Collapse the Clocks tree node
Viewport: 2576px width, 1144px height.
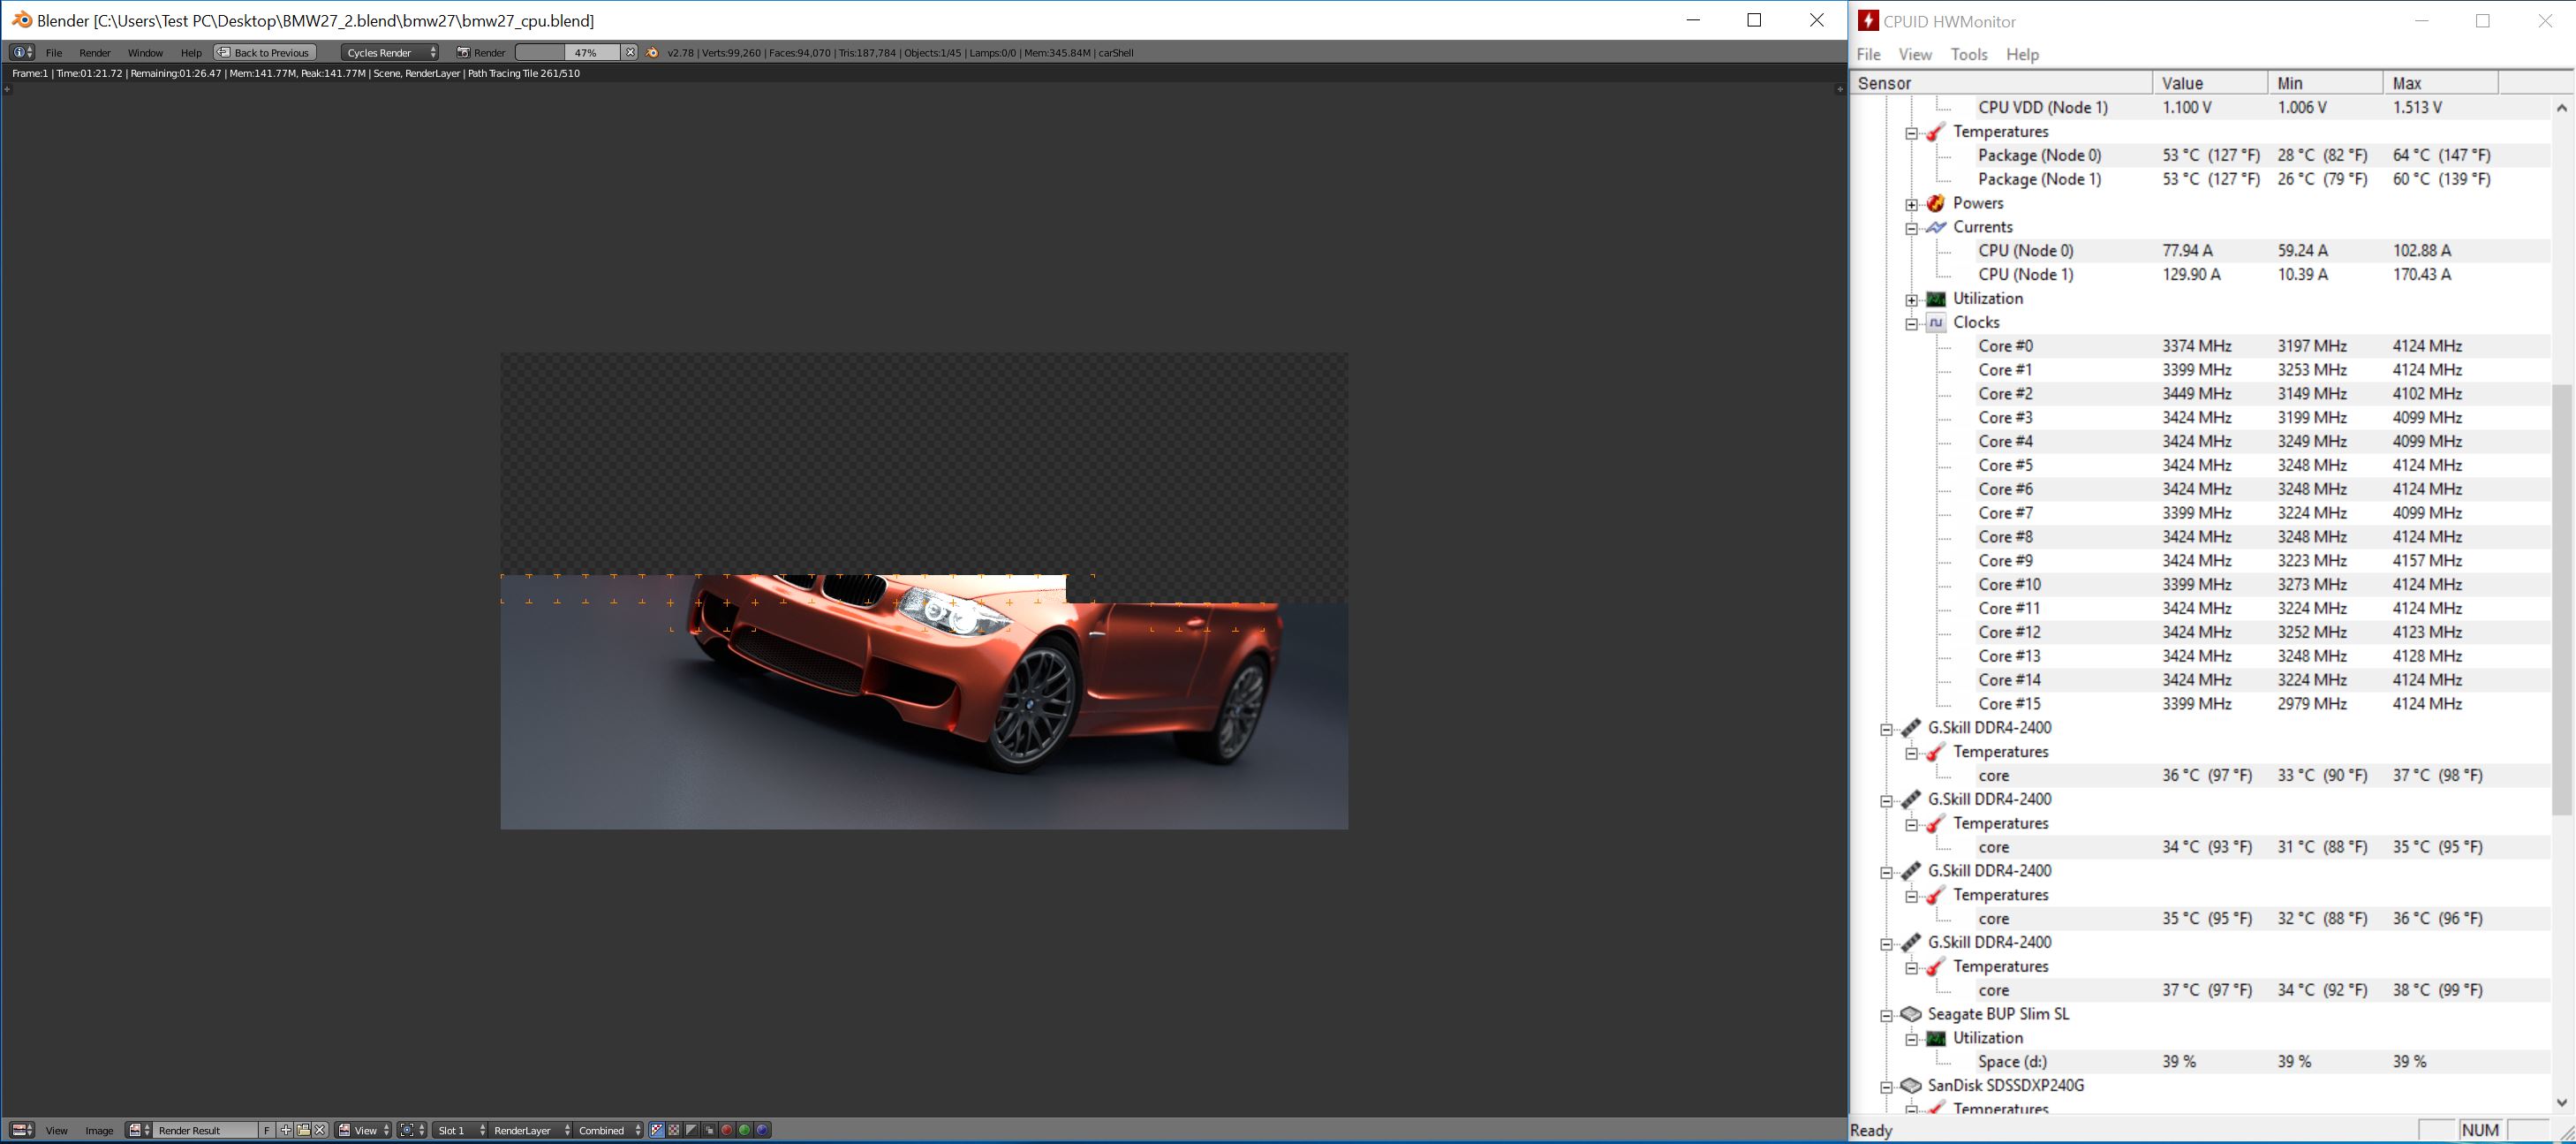(x=1911, y=323)
